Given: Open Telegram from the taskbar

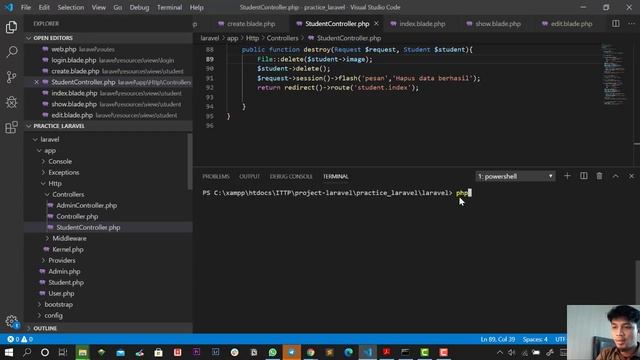Looking at the screenshot, I should coord(291,352).
